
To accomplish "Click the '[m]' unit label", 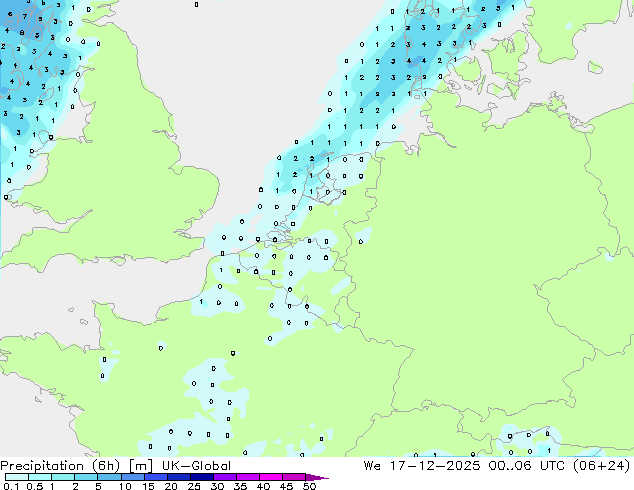I will click(141, 466).
